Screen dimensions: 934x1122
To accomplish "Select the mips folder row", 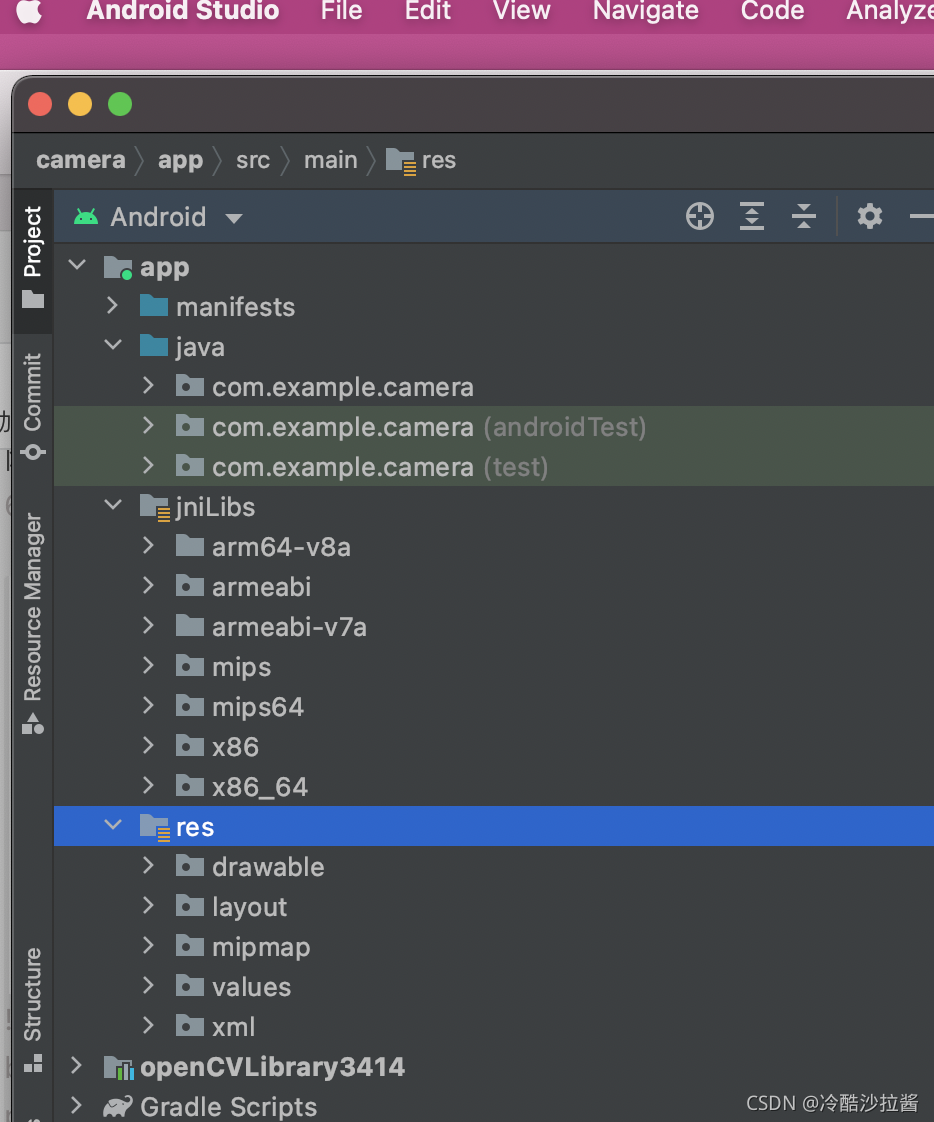I will pos(494,667).
